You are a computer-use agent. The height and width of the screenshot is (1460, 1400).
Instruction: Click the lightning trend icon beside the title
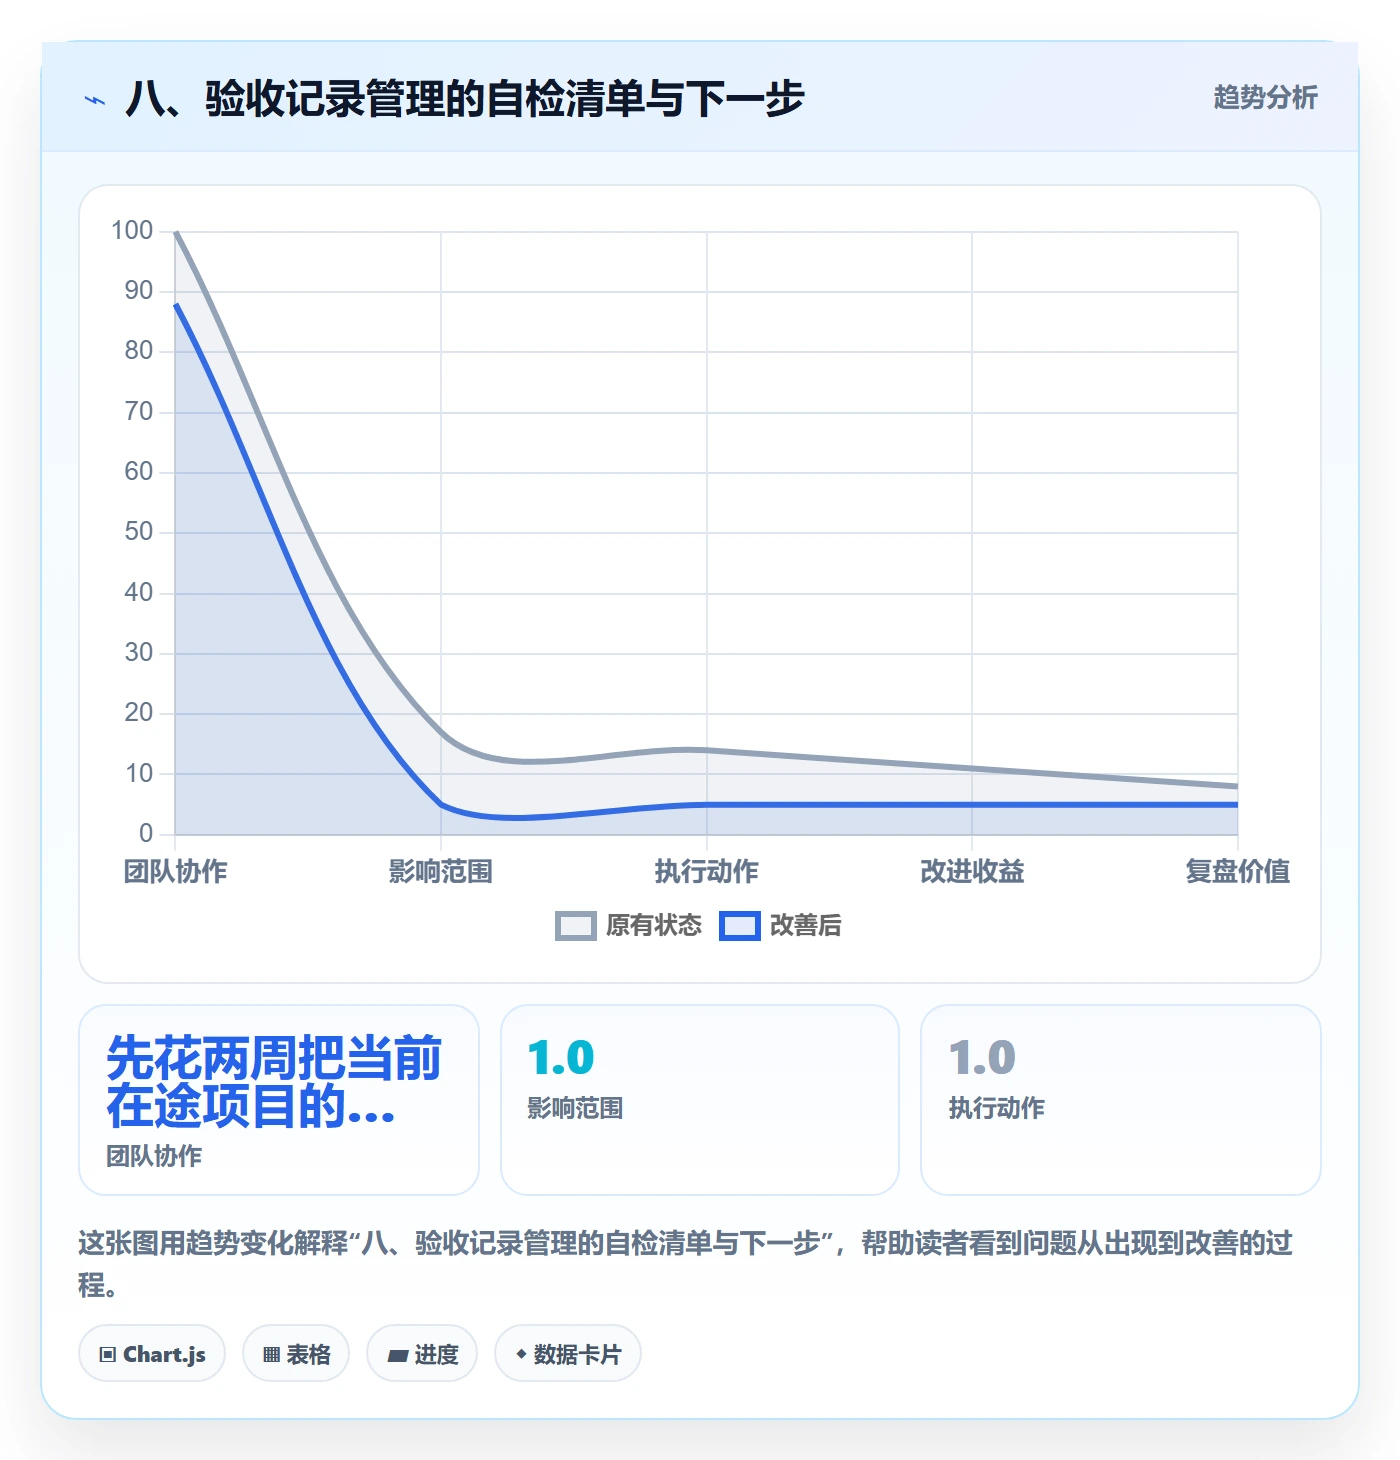(95, 100)
